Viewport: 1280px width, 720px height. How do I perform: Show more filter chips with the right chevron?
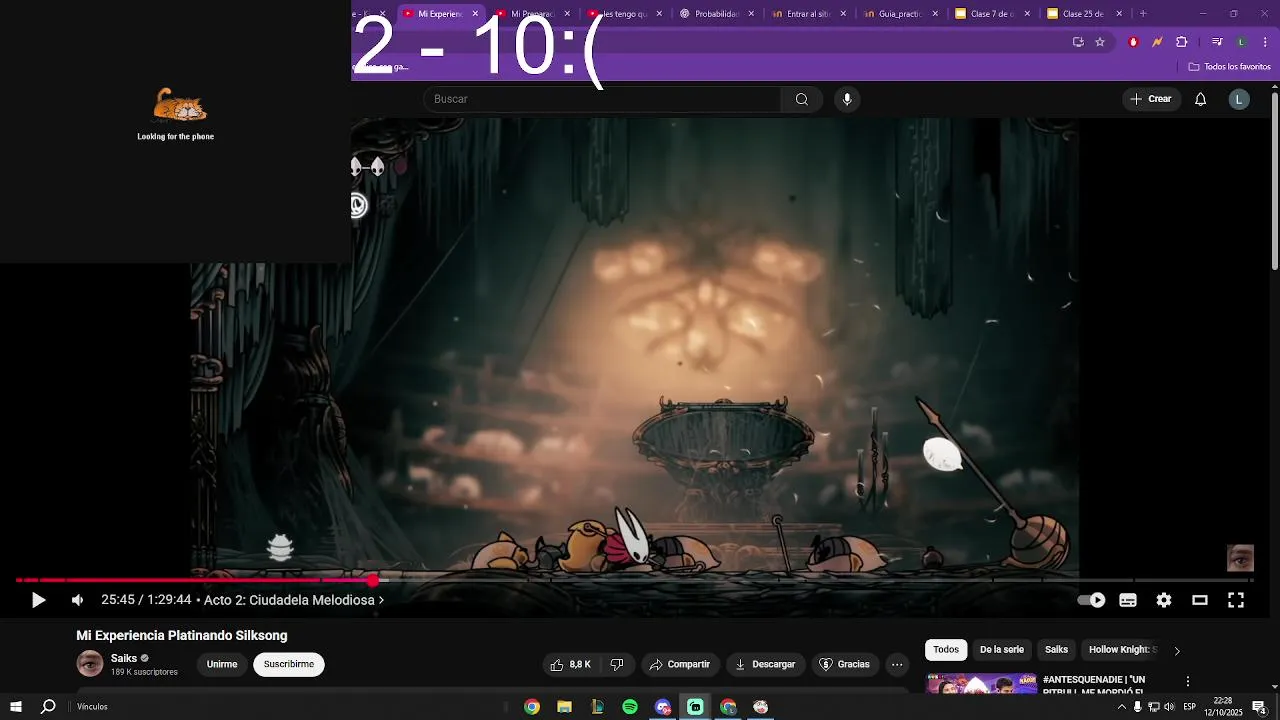(x=1177, y=650)
